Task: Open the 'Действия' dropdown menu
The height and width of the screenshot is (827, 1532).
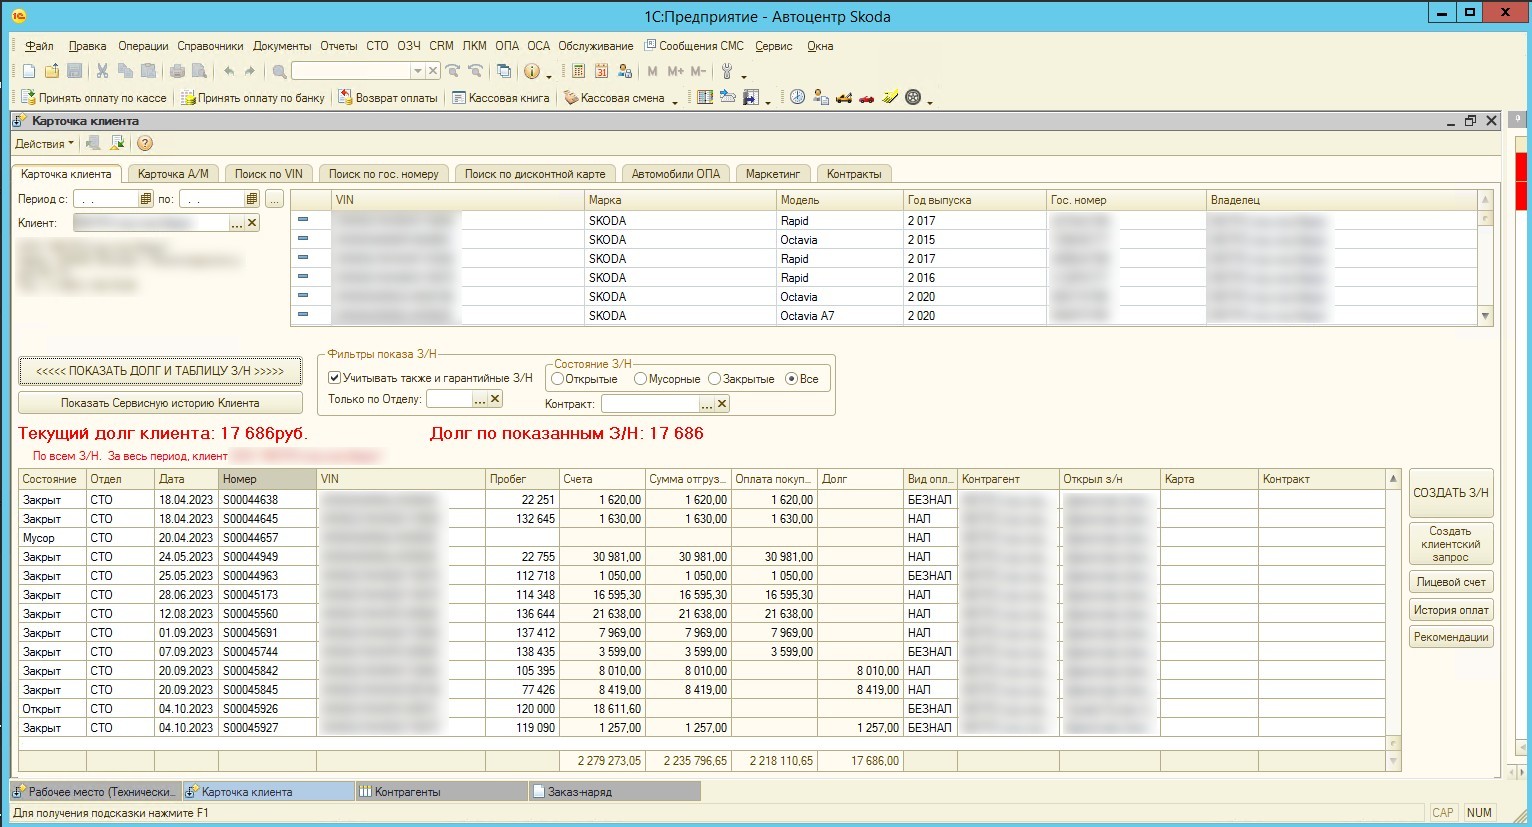Action: click(44, 144)
